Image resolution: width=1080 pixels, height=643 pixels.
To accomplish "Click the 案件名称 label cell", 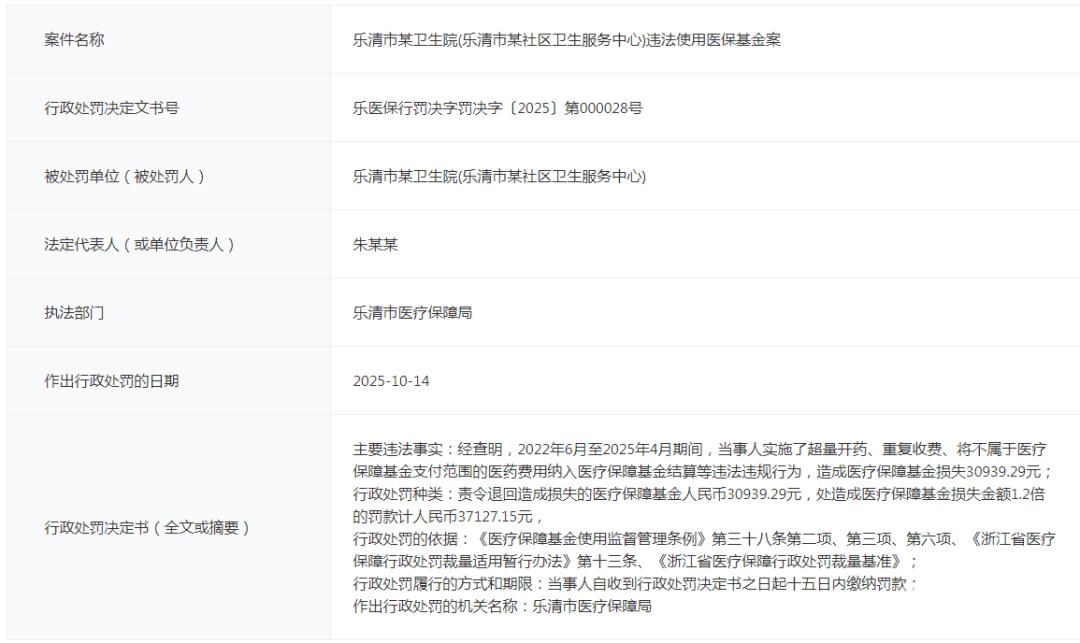I will (x=75, y=40).
